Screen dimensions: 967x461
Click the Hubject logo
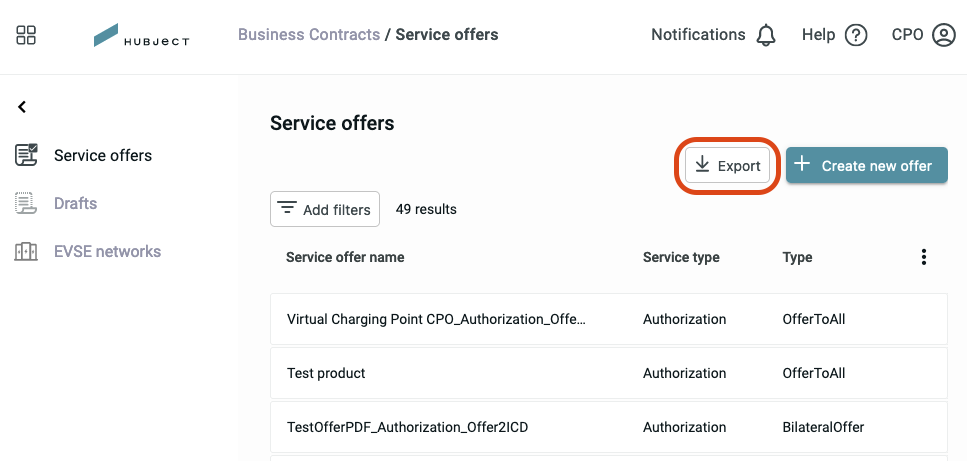tap(141, 35)
